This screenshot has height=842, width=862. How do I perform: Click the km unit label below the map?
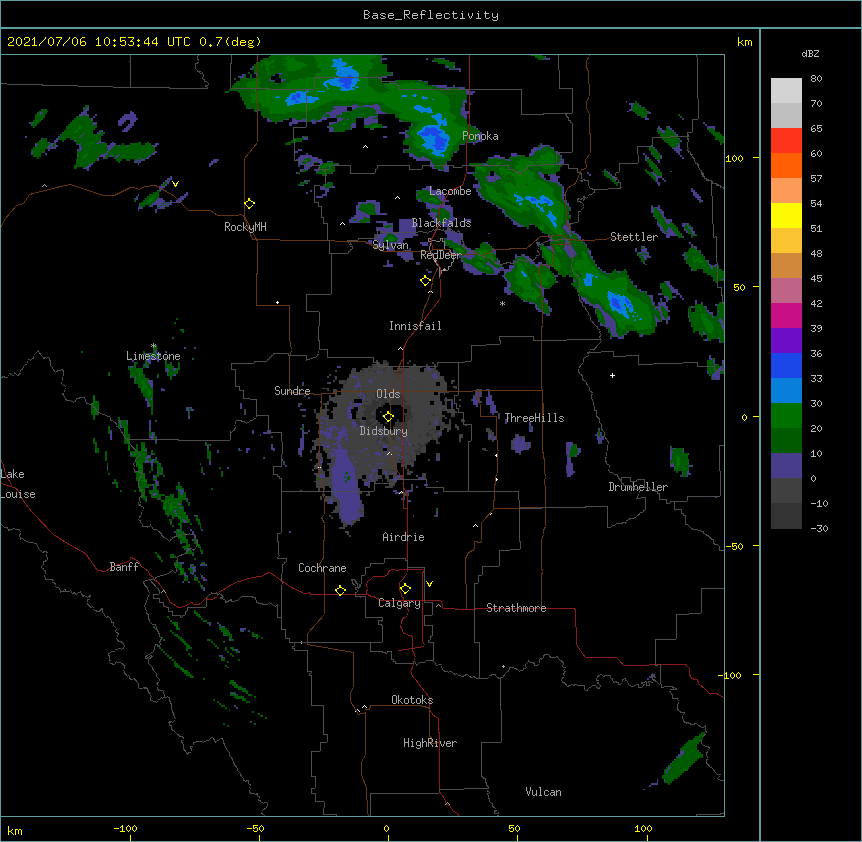point(15,830)
